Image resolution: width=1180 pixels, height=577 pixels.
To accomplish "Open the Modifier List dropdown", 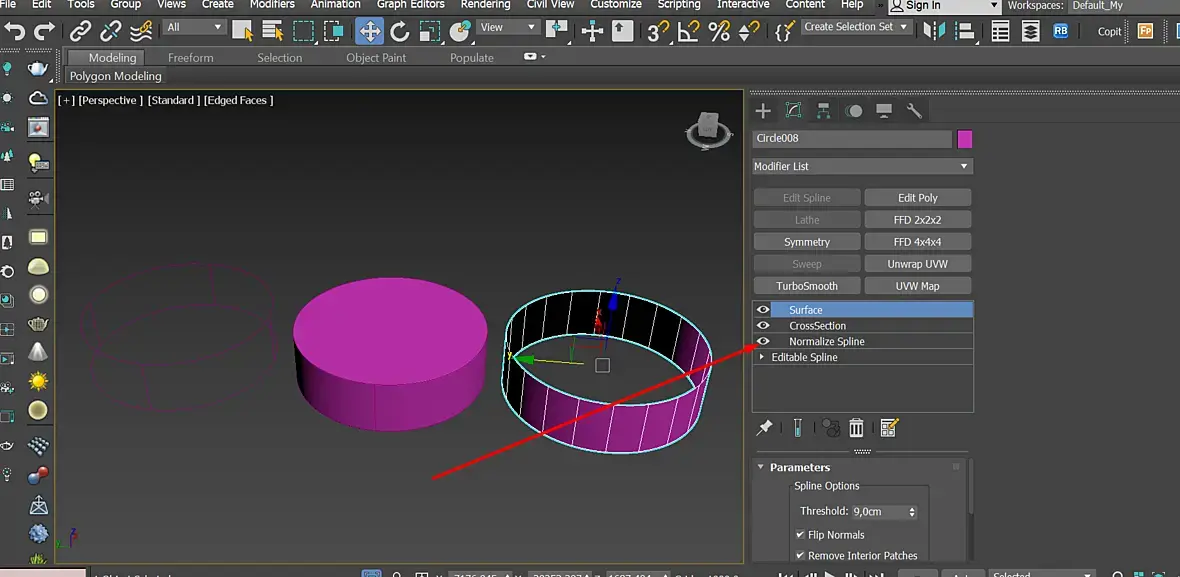I will tap(862, 166).
